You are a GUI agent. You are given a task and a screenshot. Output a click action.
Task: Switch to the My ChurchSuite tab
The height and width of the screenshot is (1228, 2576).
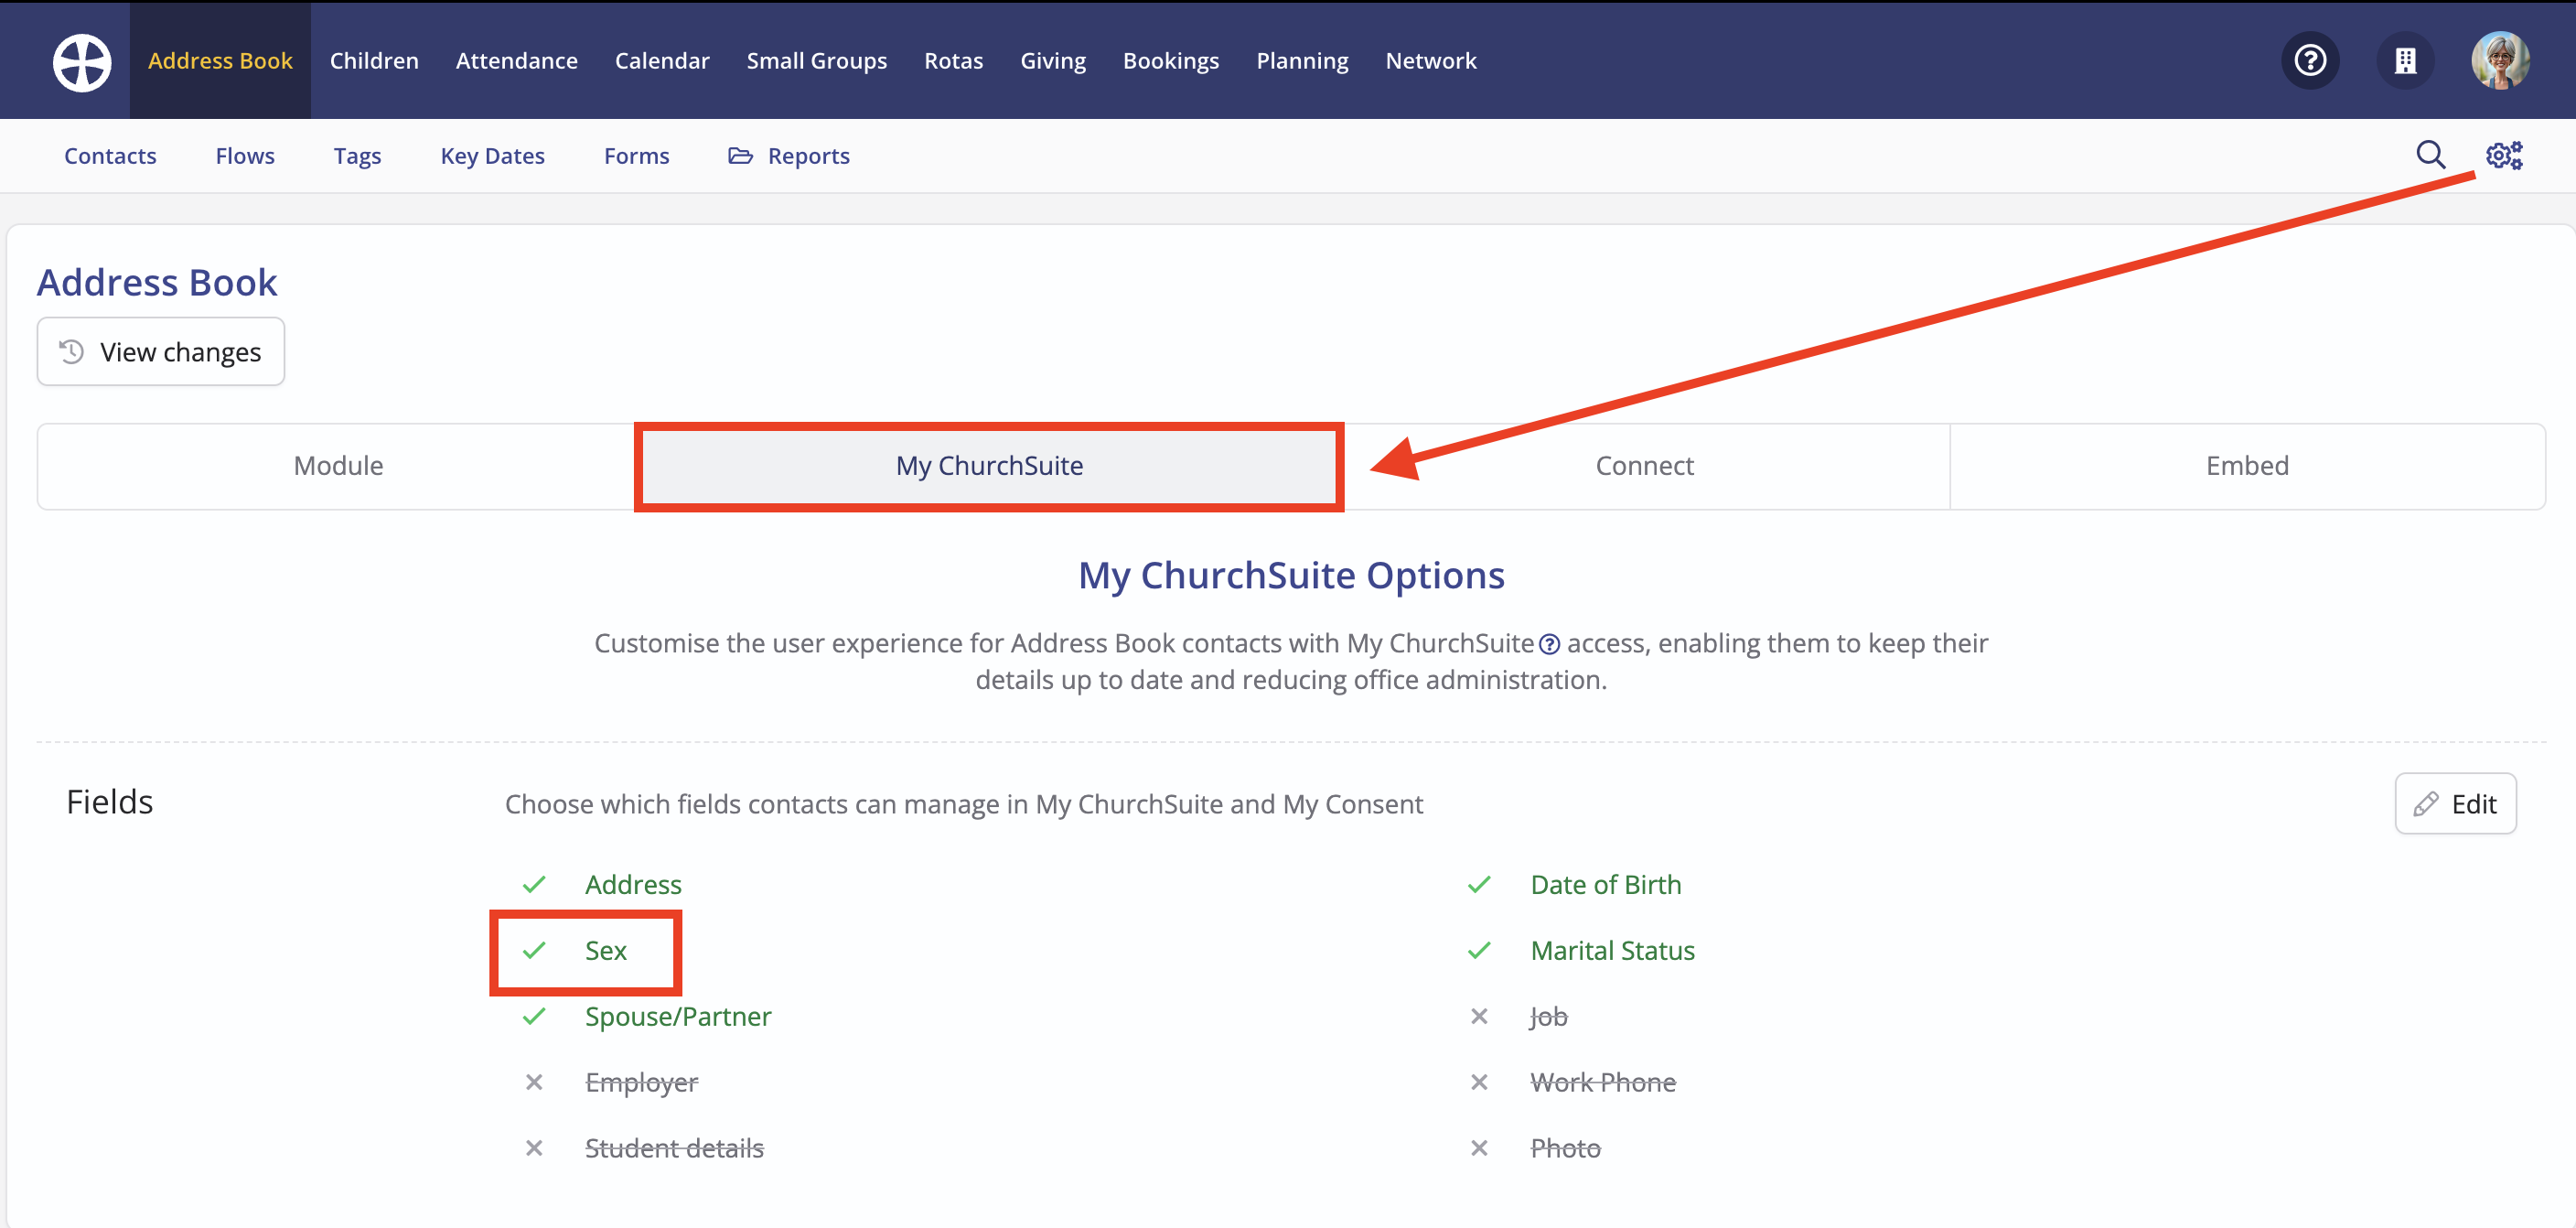pyautogui.click(x=989, y=466)
